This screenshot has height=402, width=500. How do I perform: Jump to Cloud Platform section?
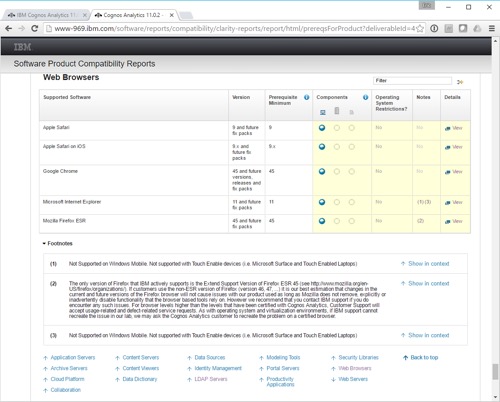67,379
